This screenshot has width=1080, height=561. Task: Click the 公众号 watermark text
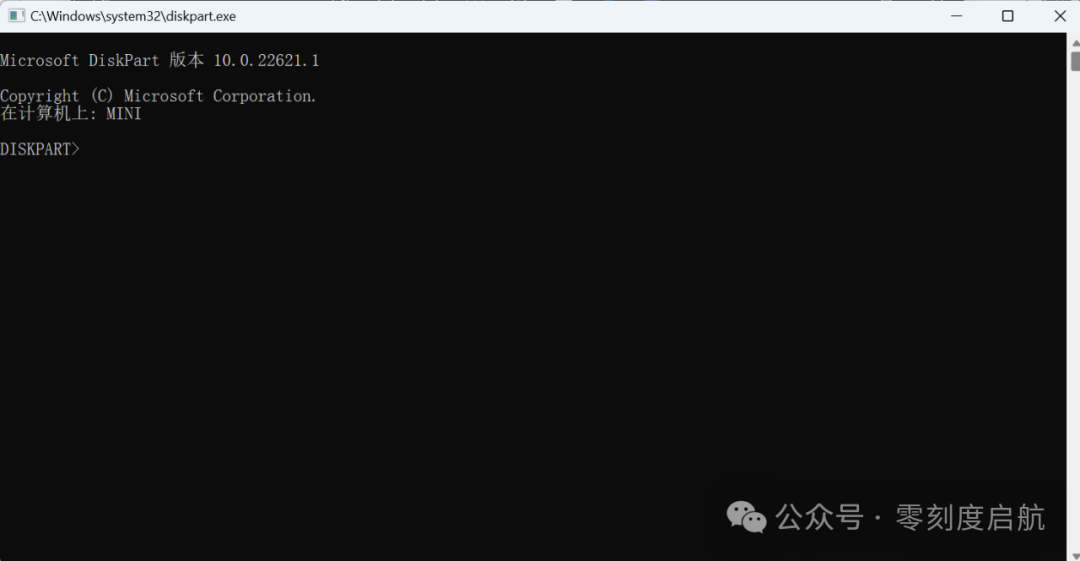click(x=820, y=518)
